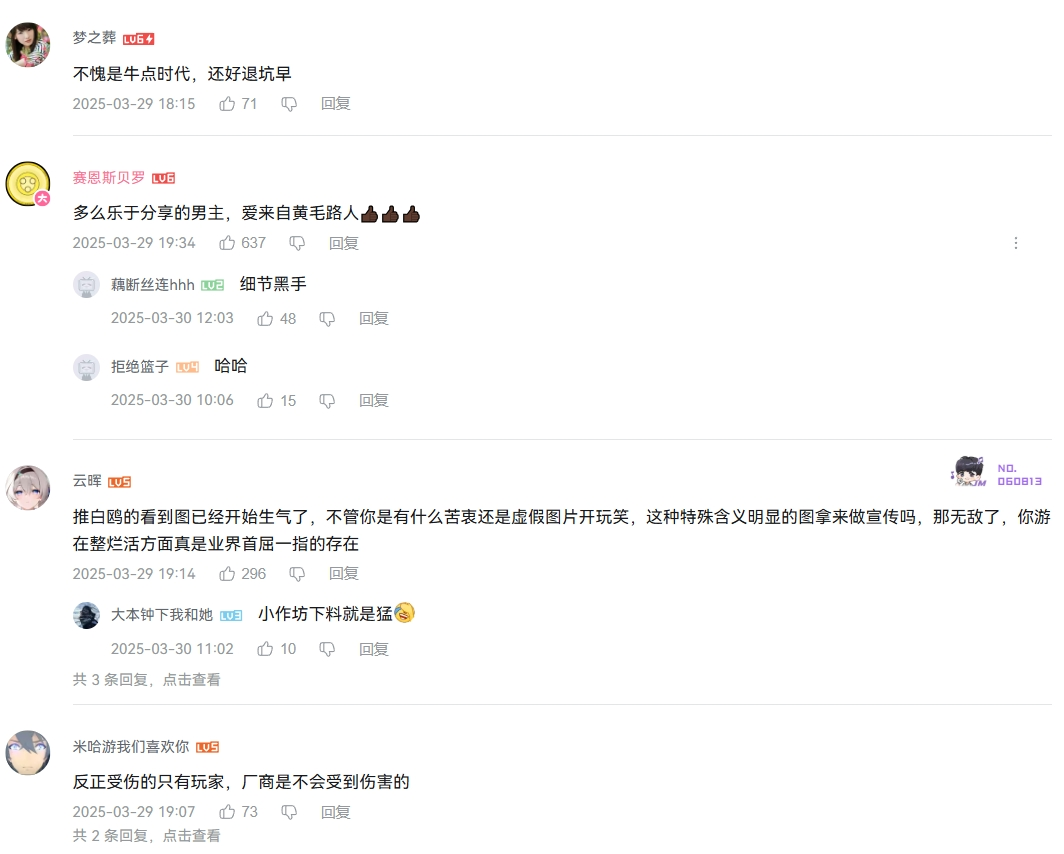
Task: Expand the 共 3 条回复 replies
Action: click(147, 680)
